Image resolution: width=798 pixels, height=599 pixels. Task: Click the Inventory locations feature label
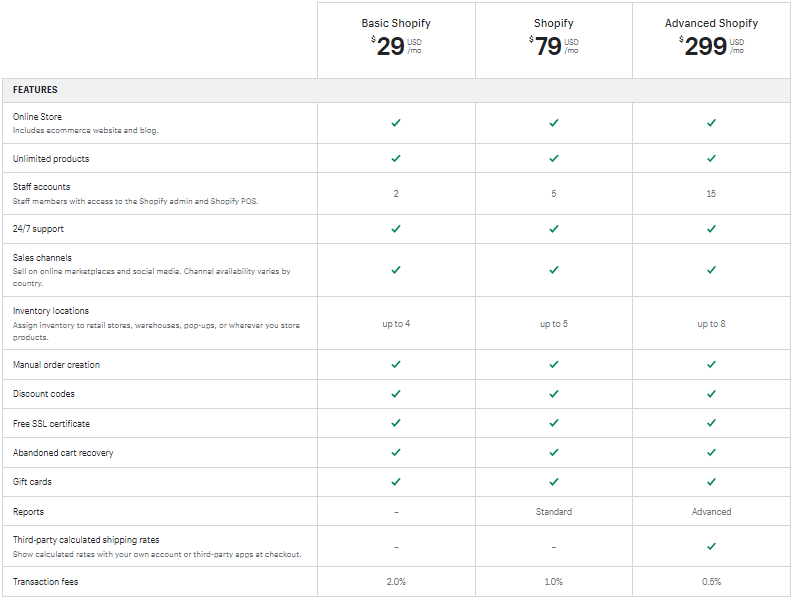[x=51, y=311]
